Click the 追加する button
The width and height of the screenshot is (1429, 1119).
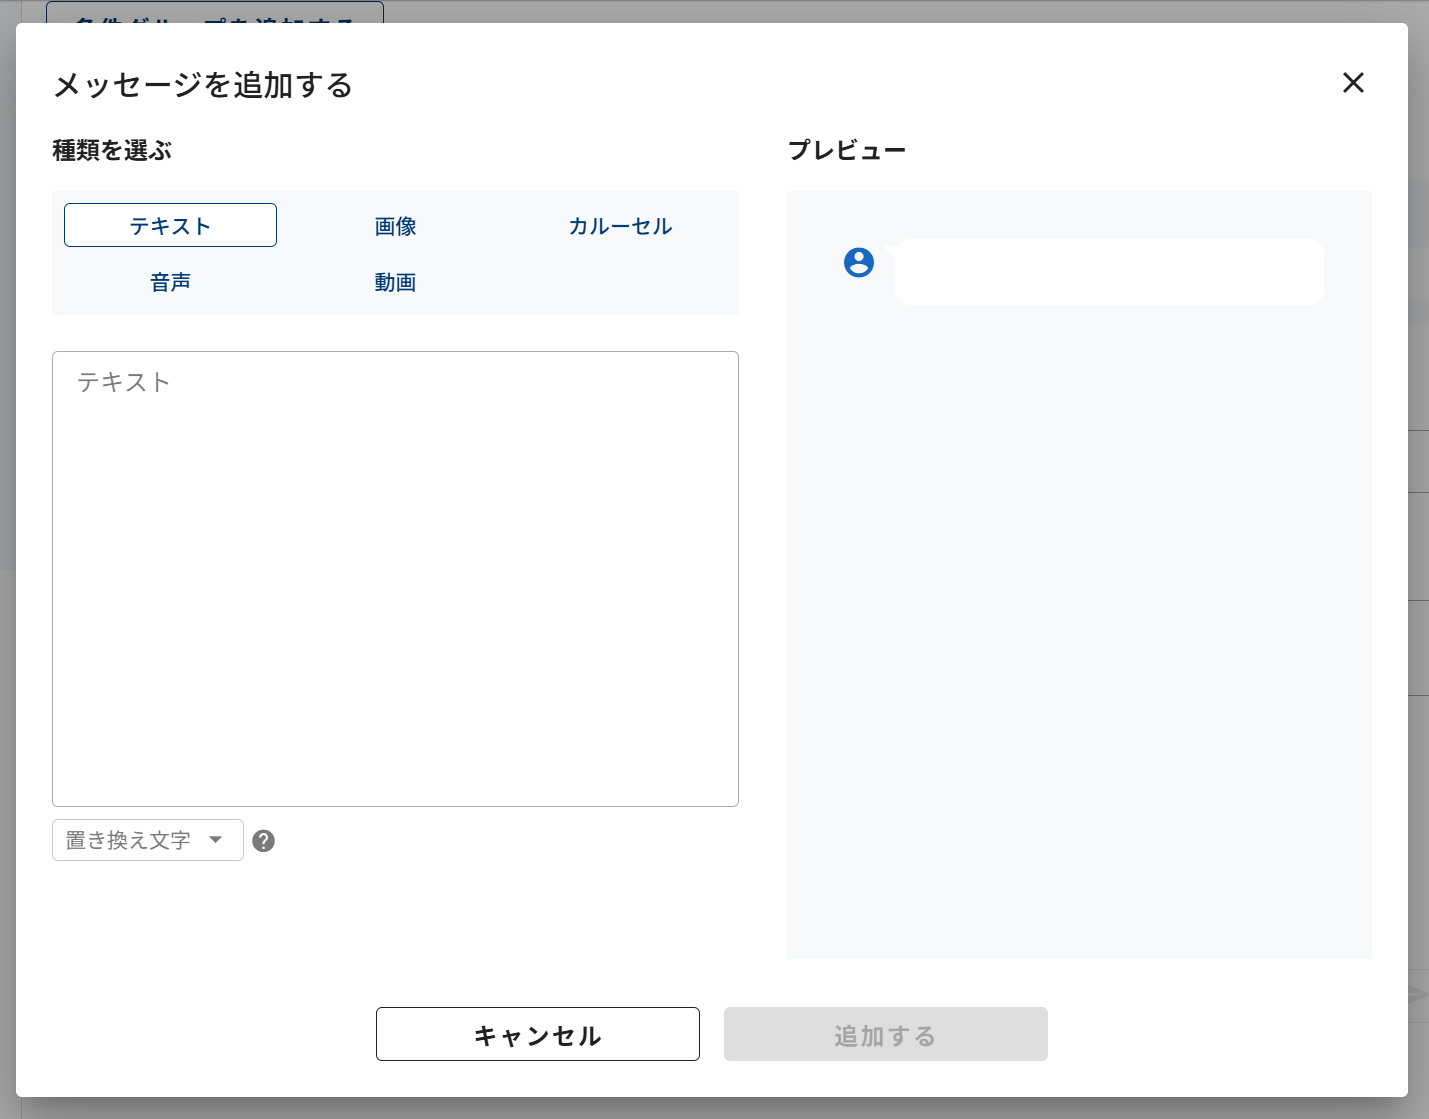click(885, 1035)
